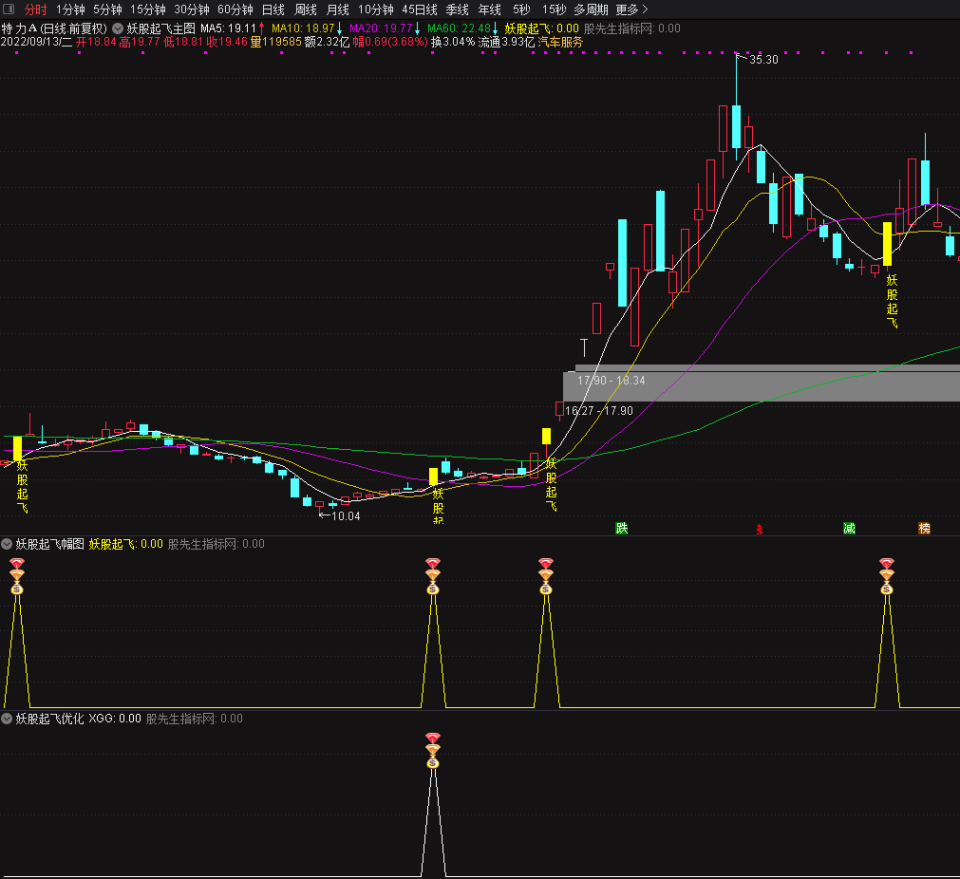This screenshot has width=960, height=879.
Task: Click the 2022/09/13 date text
Action: (37, 42)
